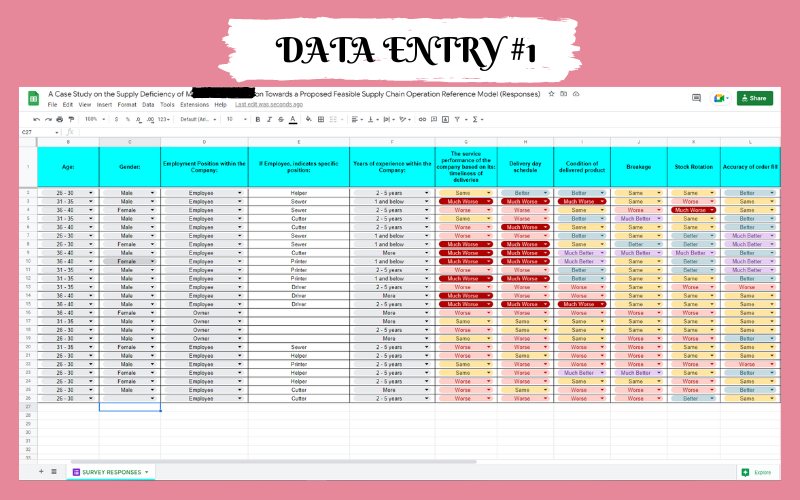Screen dimensions: 800x500
Task: Select the Breakage column header cell
Action: 639,167
